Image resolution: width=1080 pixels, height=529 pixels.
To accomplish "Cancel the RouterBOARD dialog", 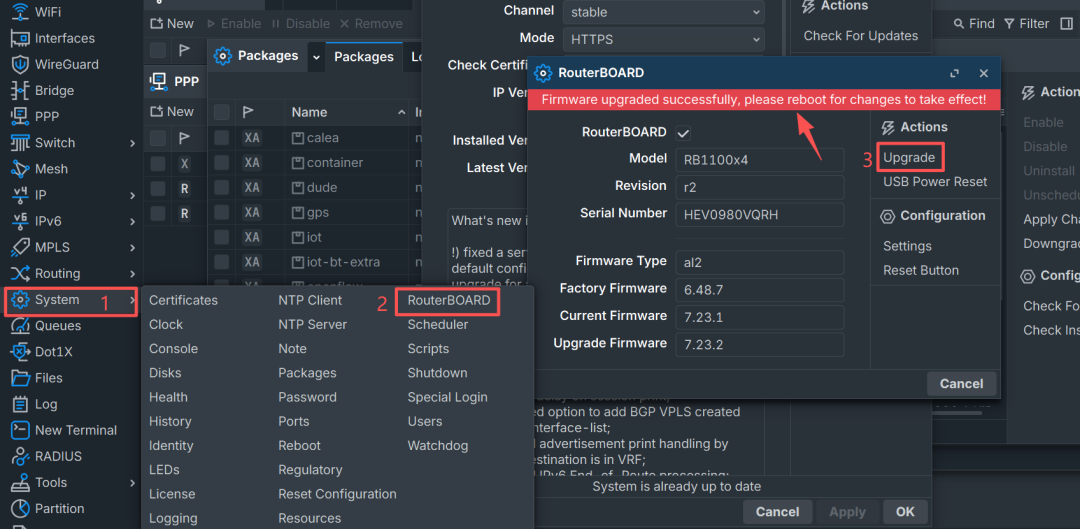I will coord(962,384).
